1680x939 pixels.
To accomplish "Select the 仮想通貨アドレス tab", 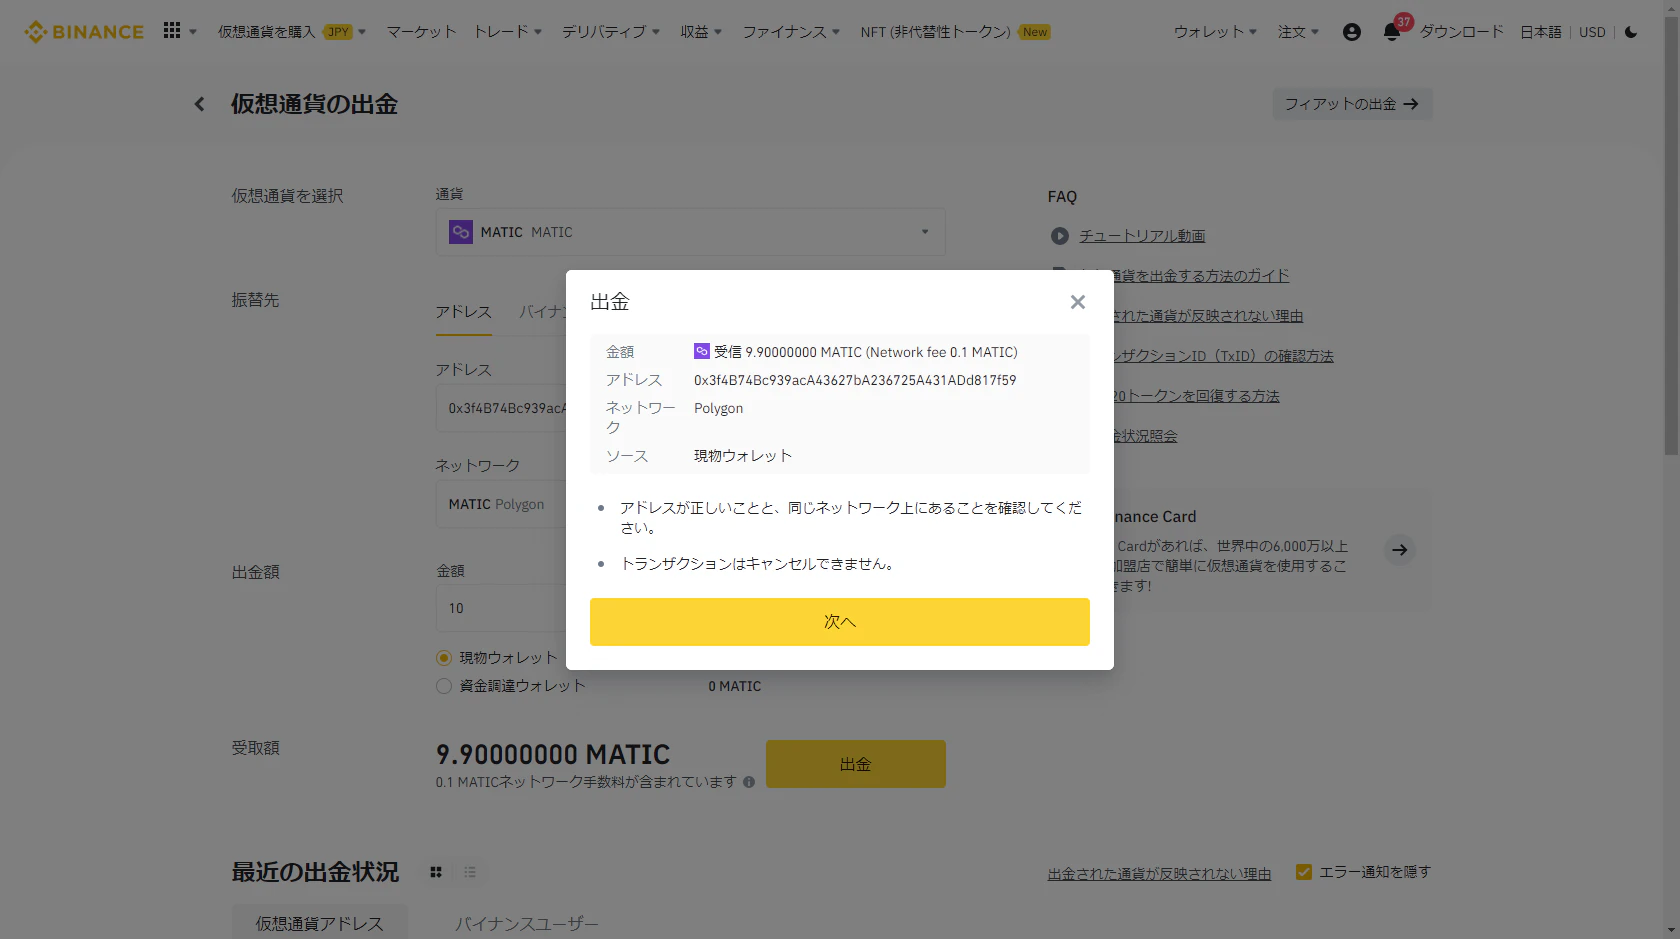I will click(320, 923).
